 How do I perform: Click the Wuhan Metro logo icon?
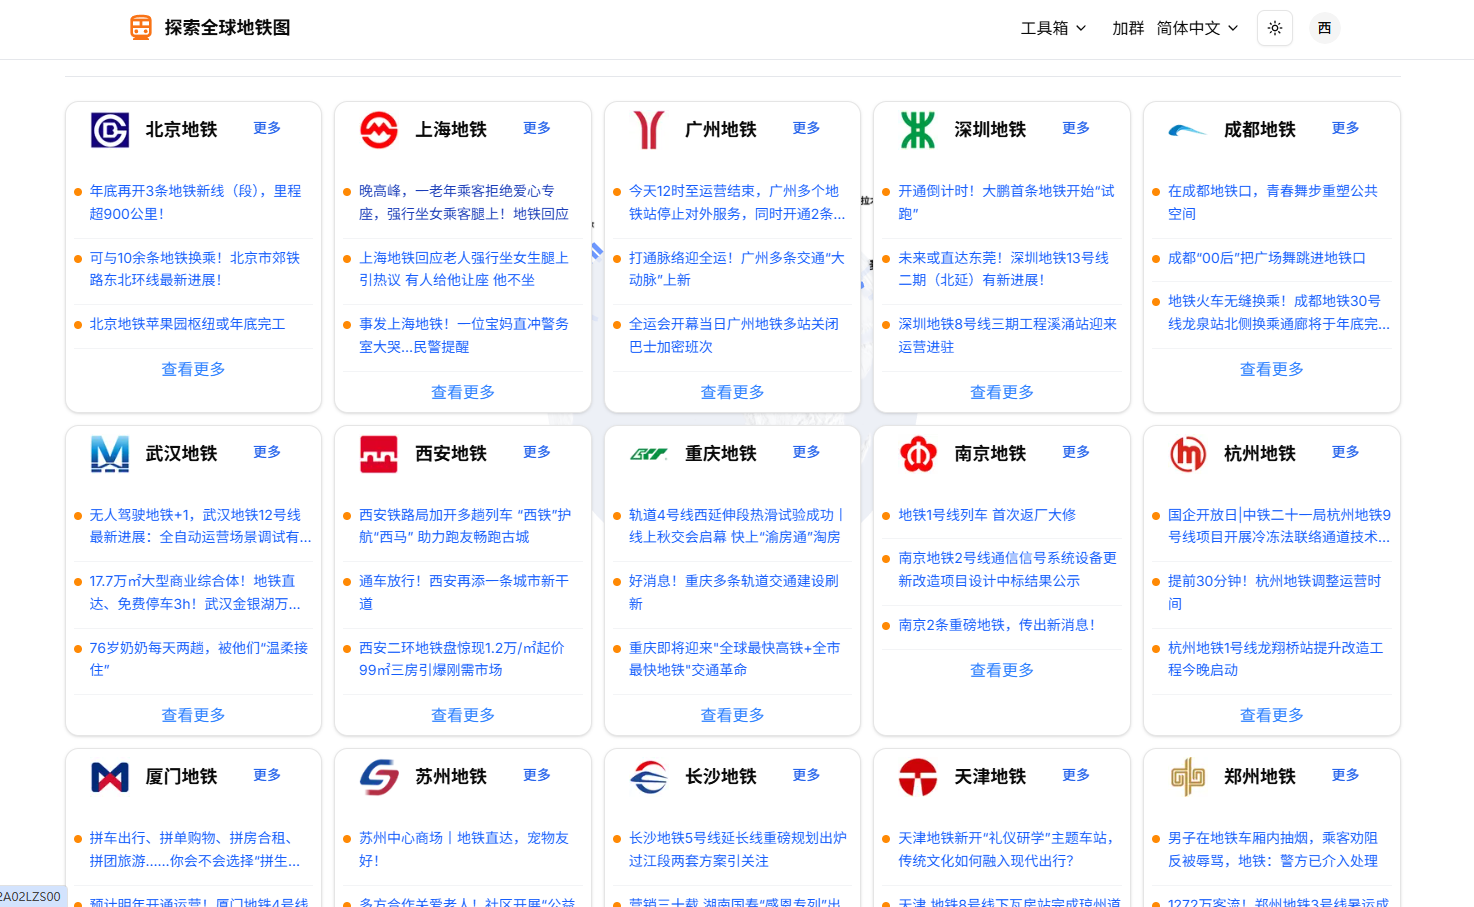tap(110, 454)
